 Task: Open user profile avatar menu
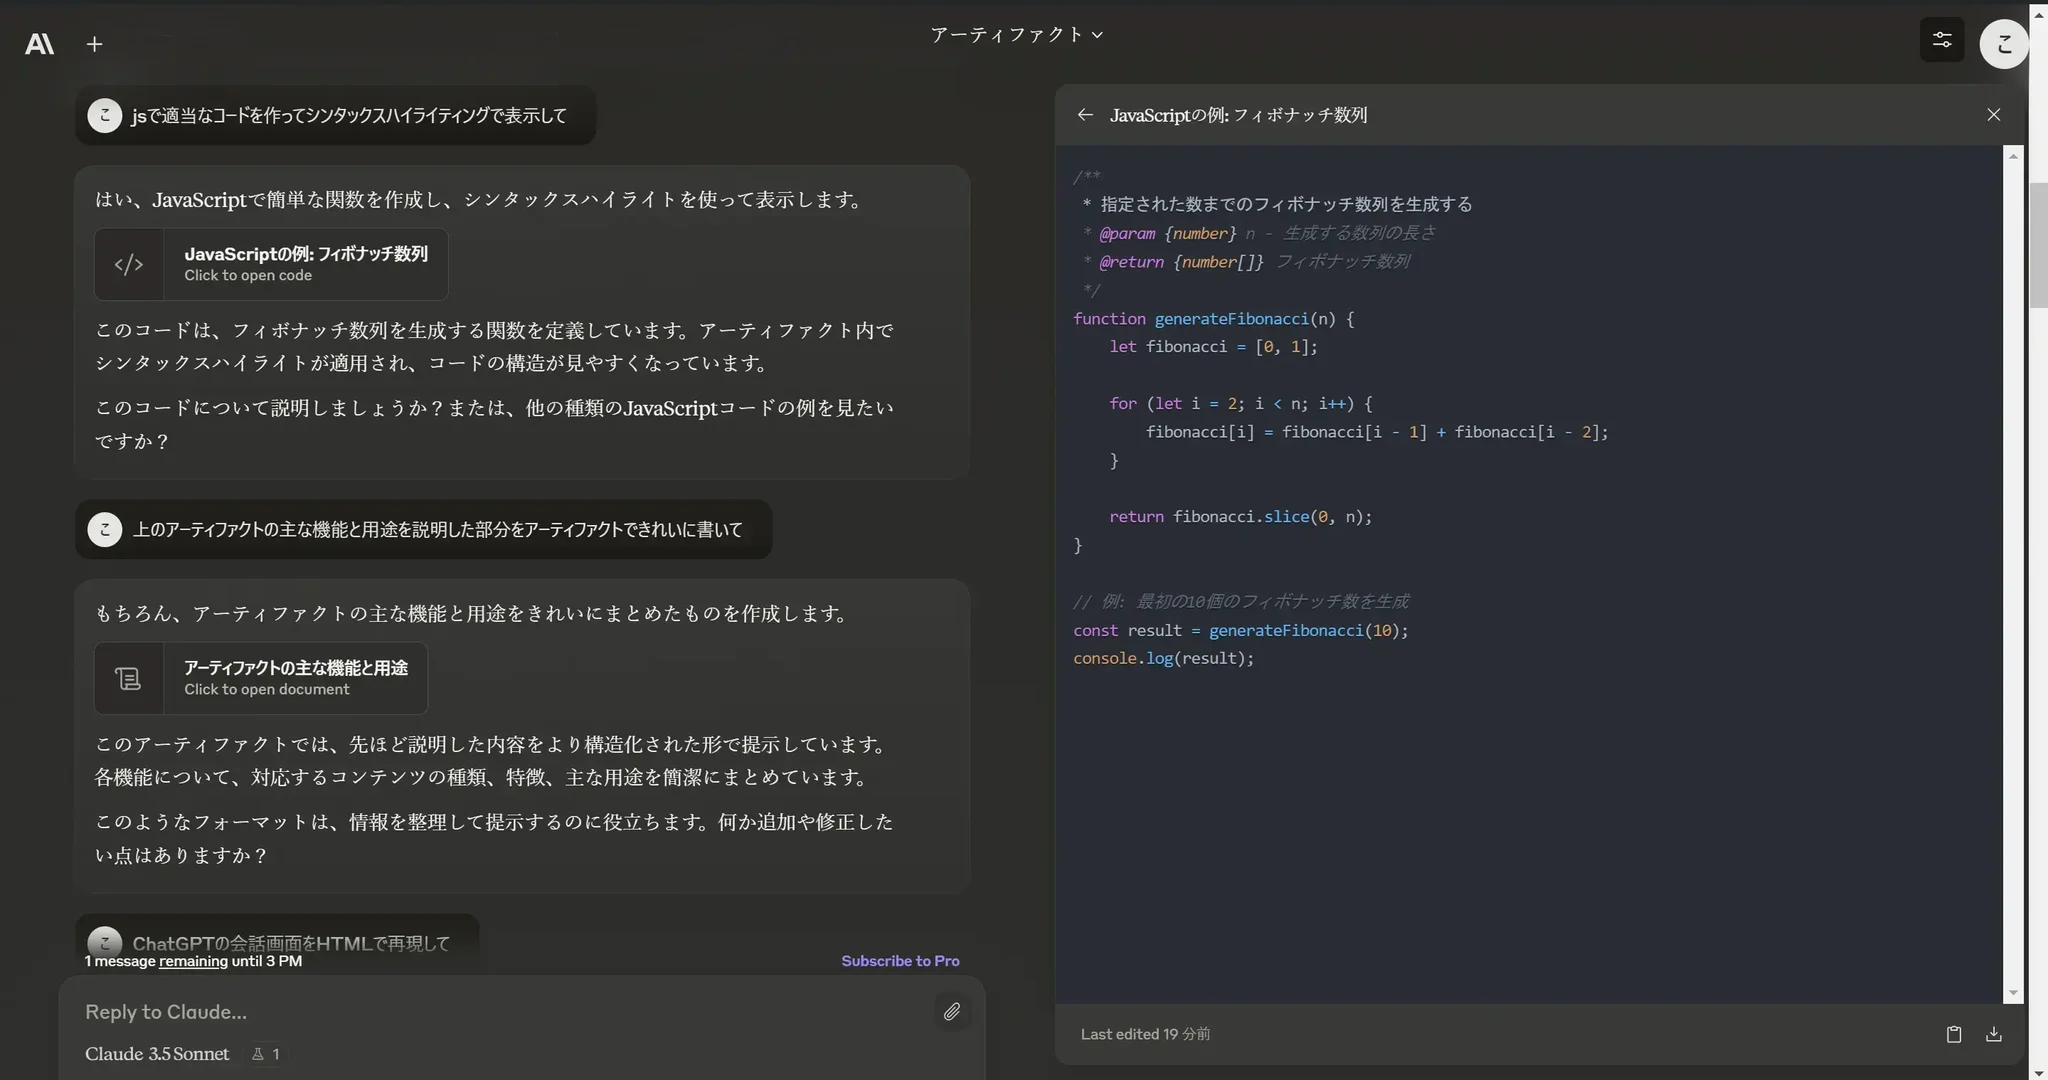click(x=2003, y=44)
